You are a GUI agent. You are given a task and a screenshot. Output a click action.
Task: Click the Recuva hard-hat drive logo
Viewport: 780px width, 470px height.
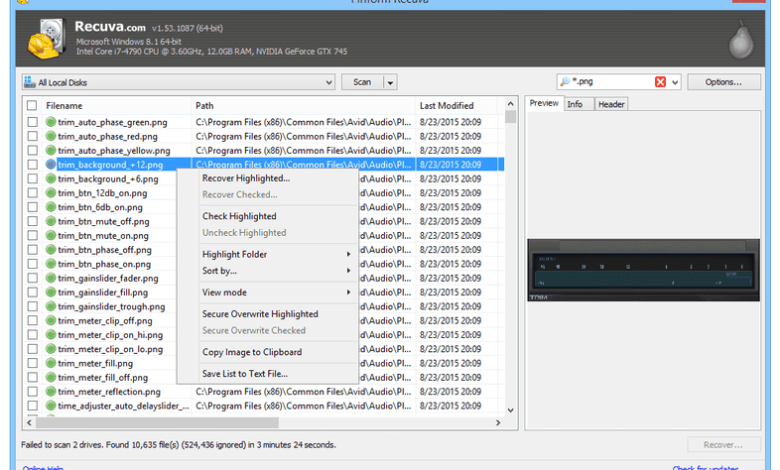click(47, 39)
